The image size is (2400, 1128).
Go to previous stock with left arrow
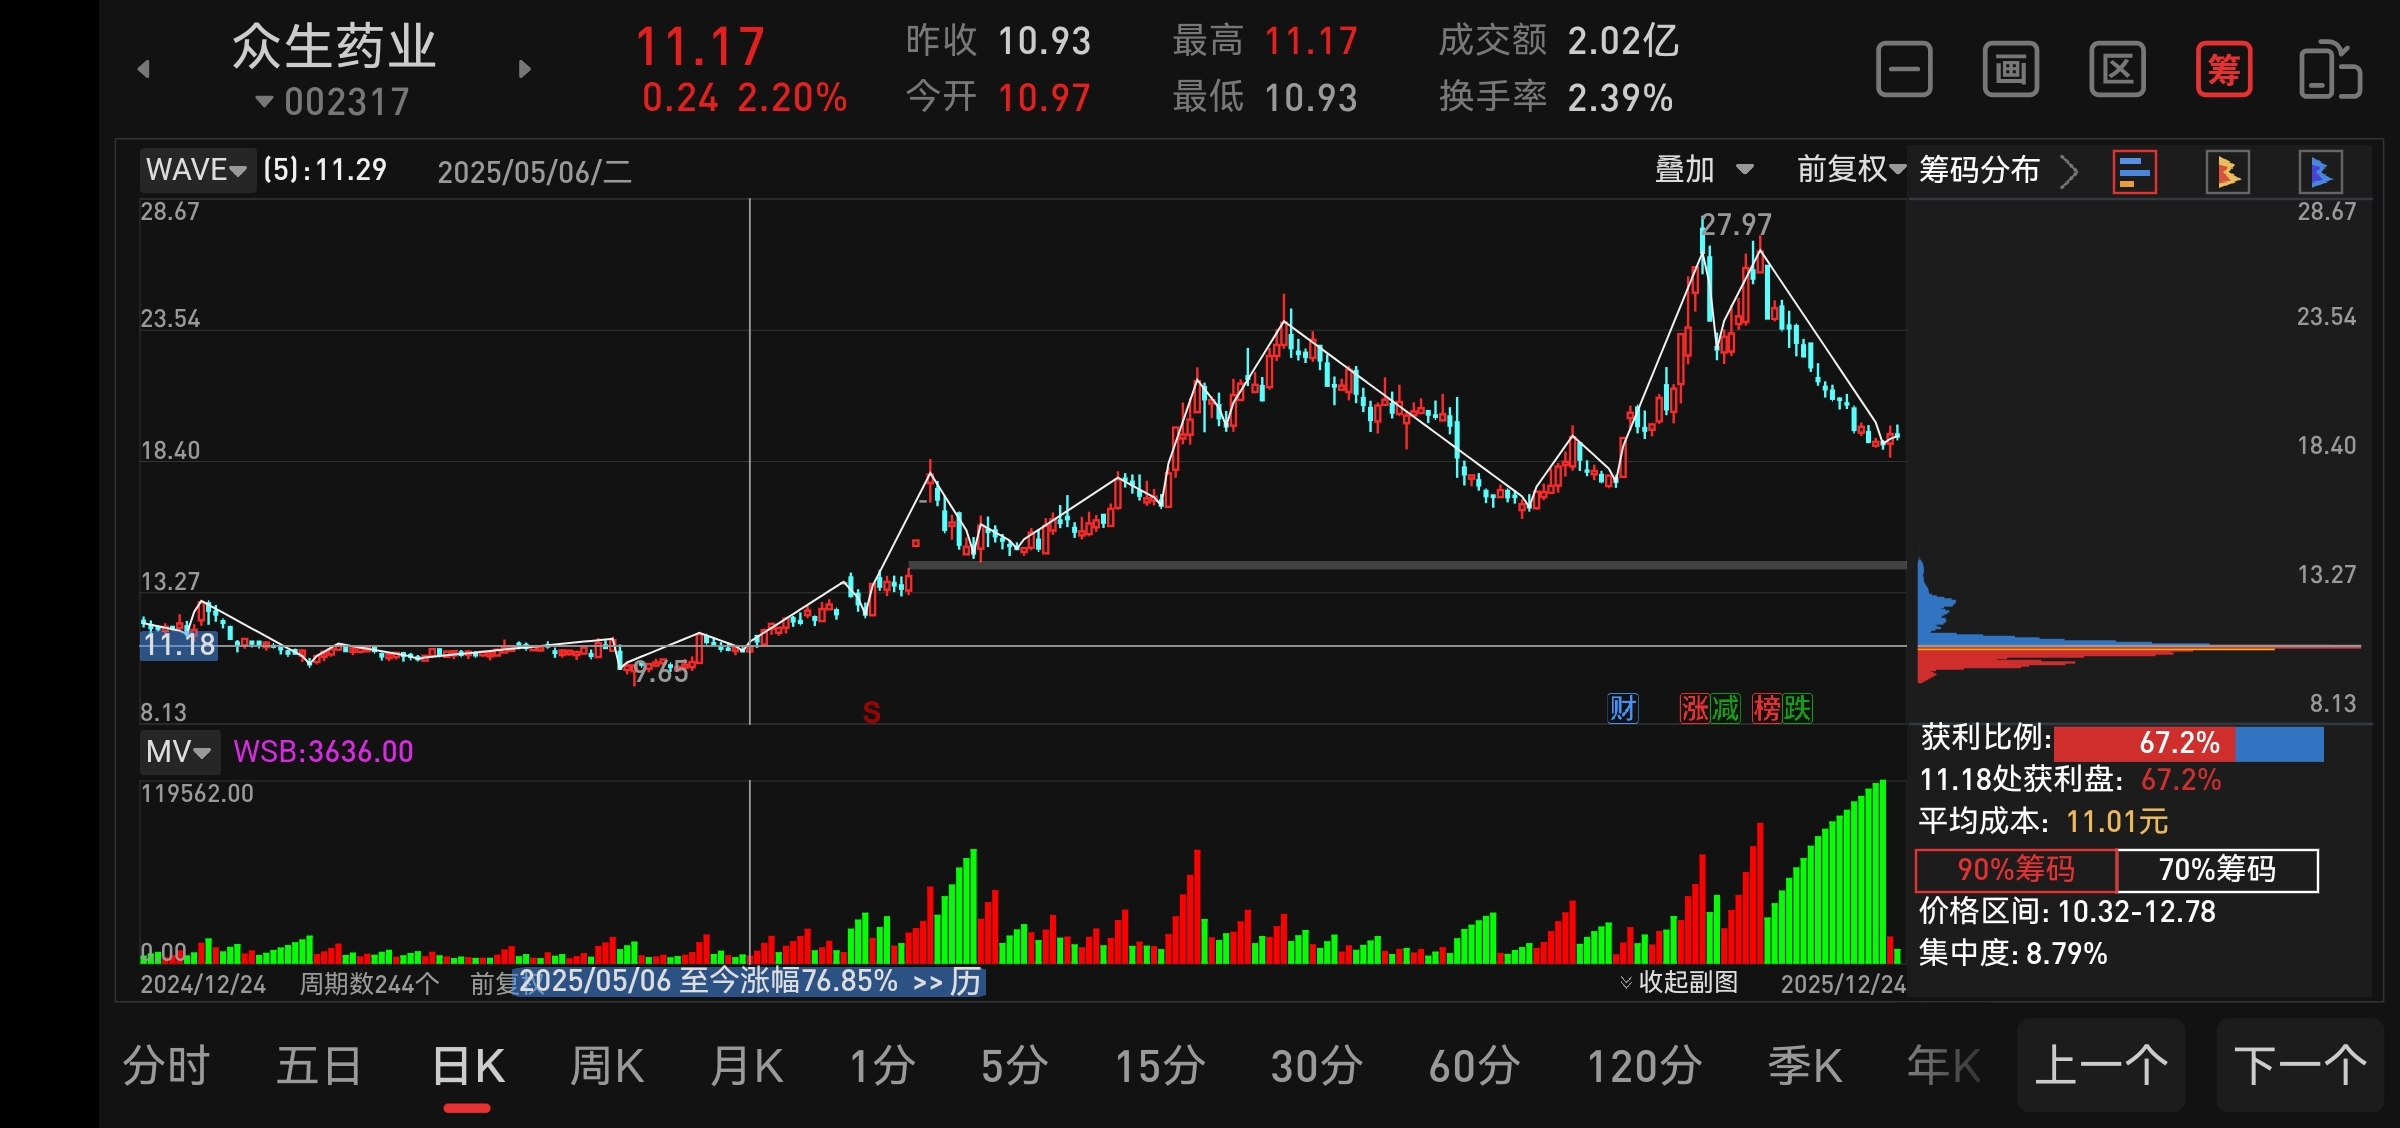coord(144,69)
